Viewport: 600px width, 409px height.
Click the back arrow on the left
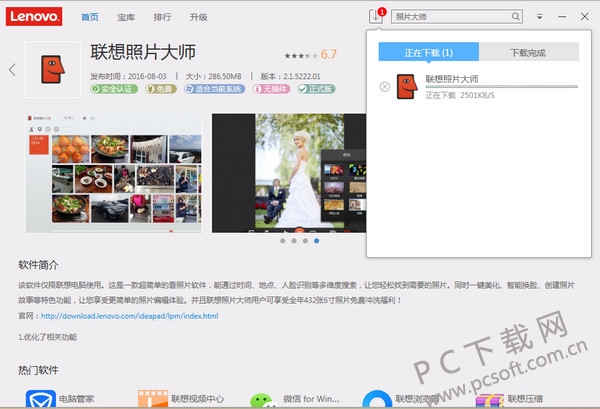coord(12,69)
